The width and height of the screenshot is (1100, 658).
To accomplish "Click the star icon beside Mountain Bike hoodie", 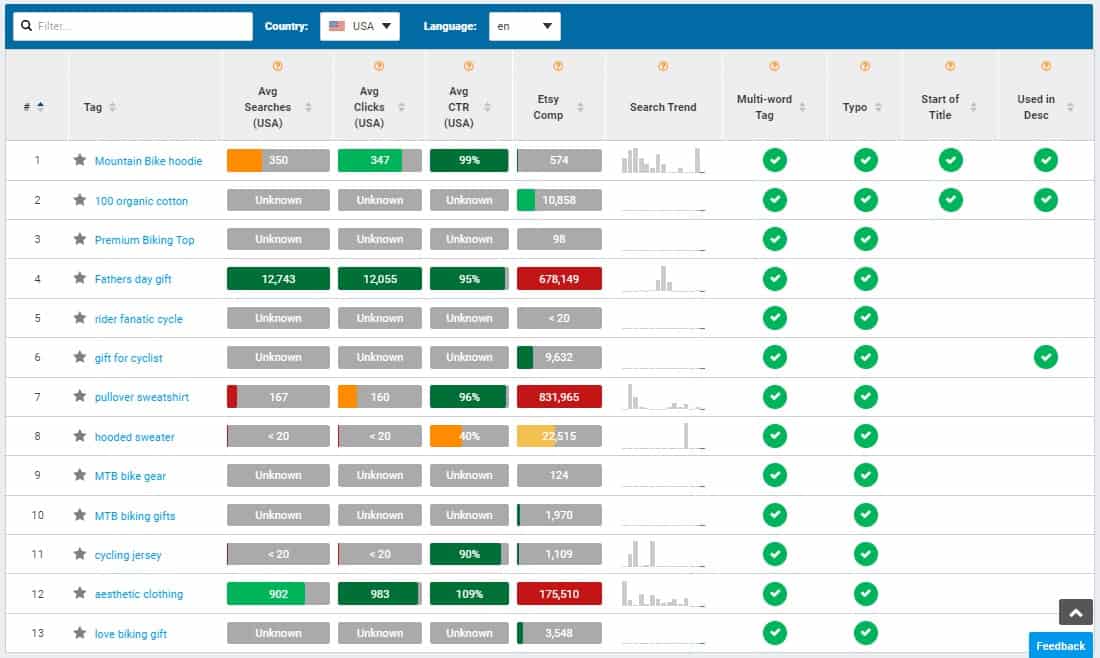I will click(x=80, y=160).
